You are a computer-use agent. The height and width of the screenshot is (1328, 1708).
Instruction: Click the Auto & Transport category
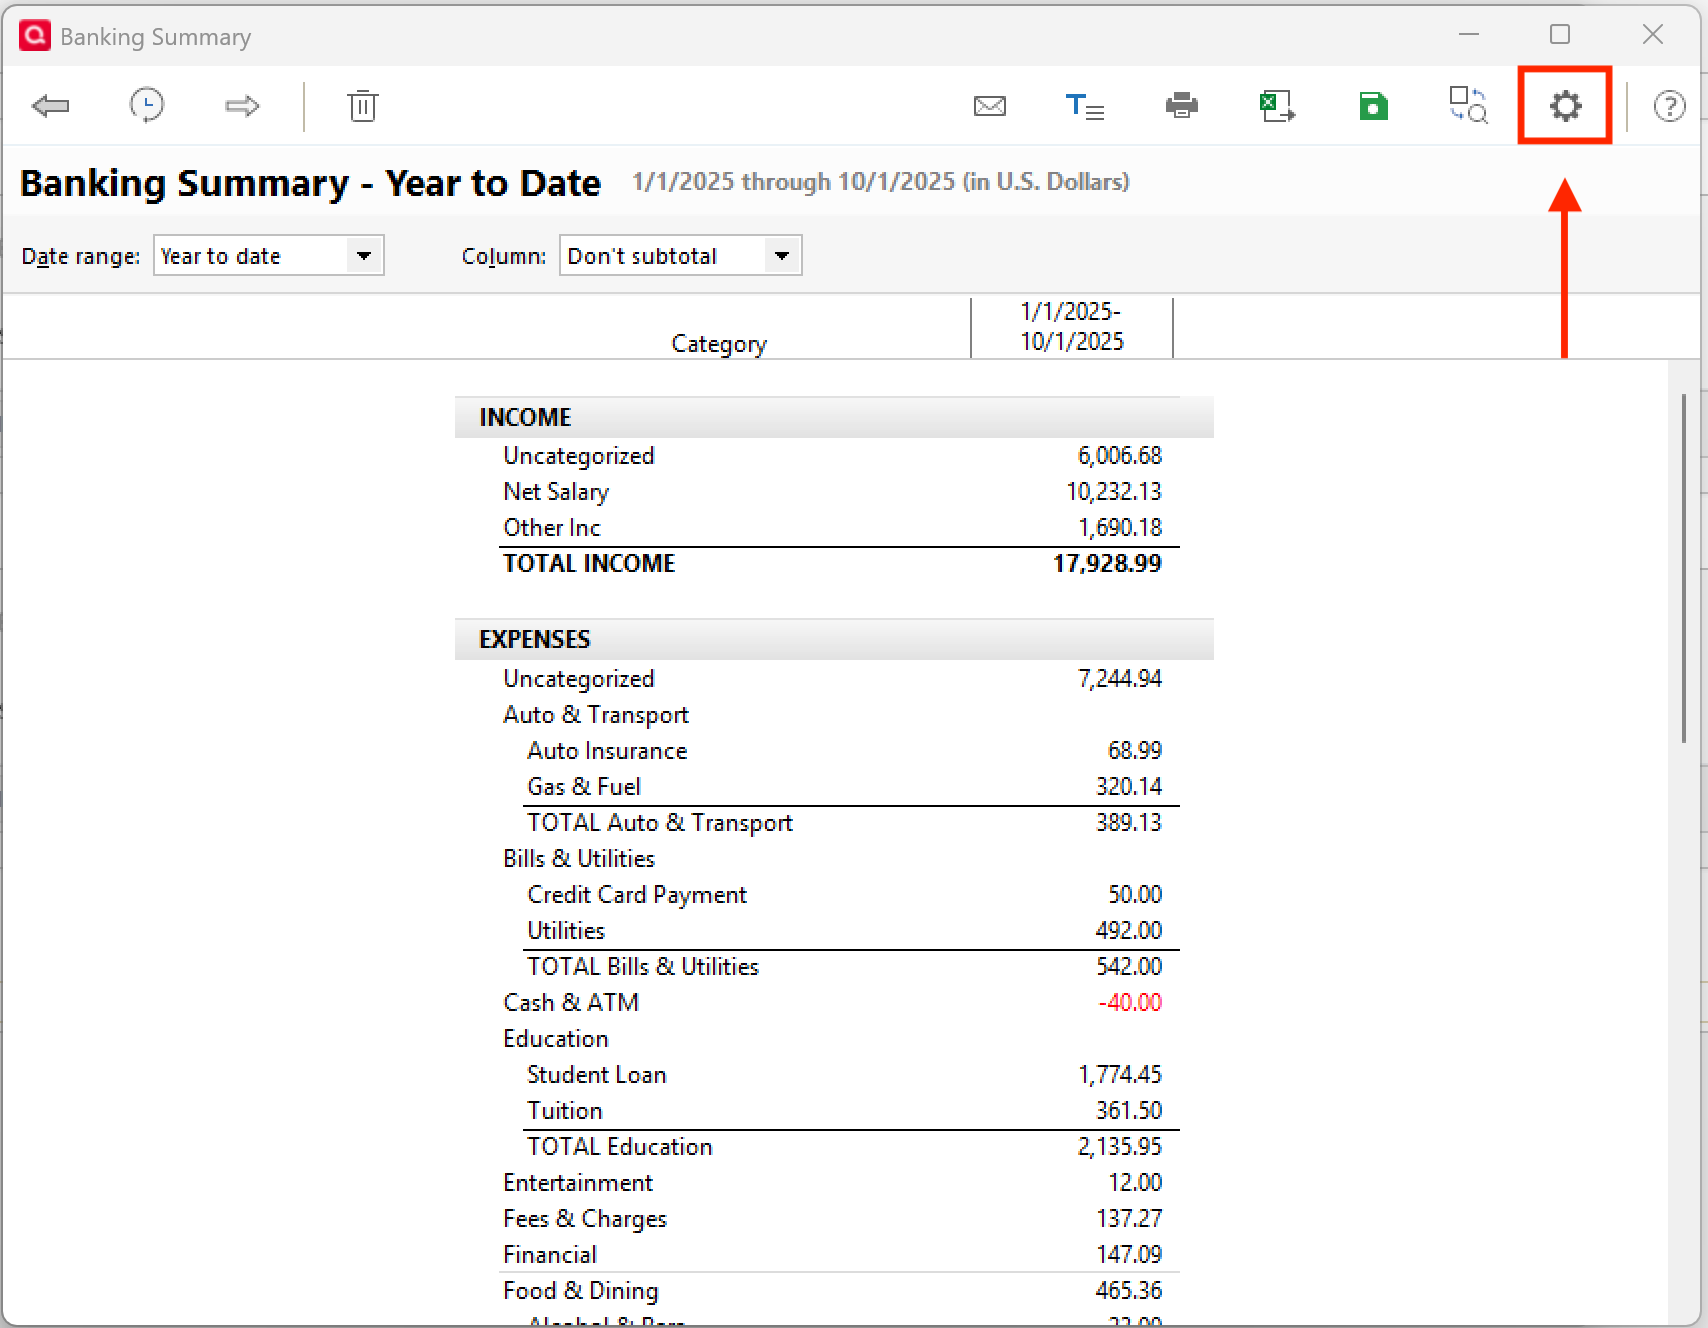tap(596, 715)
